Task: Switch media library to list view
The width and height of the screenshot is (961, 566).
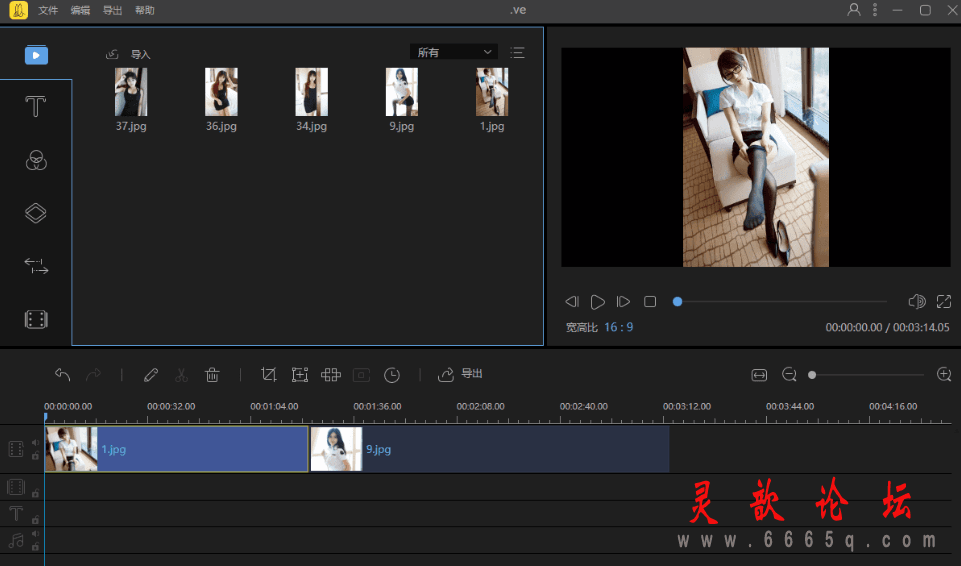Action: [517, 53]
